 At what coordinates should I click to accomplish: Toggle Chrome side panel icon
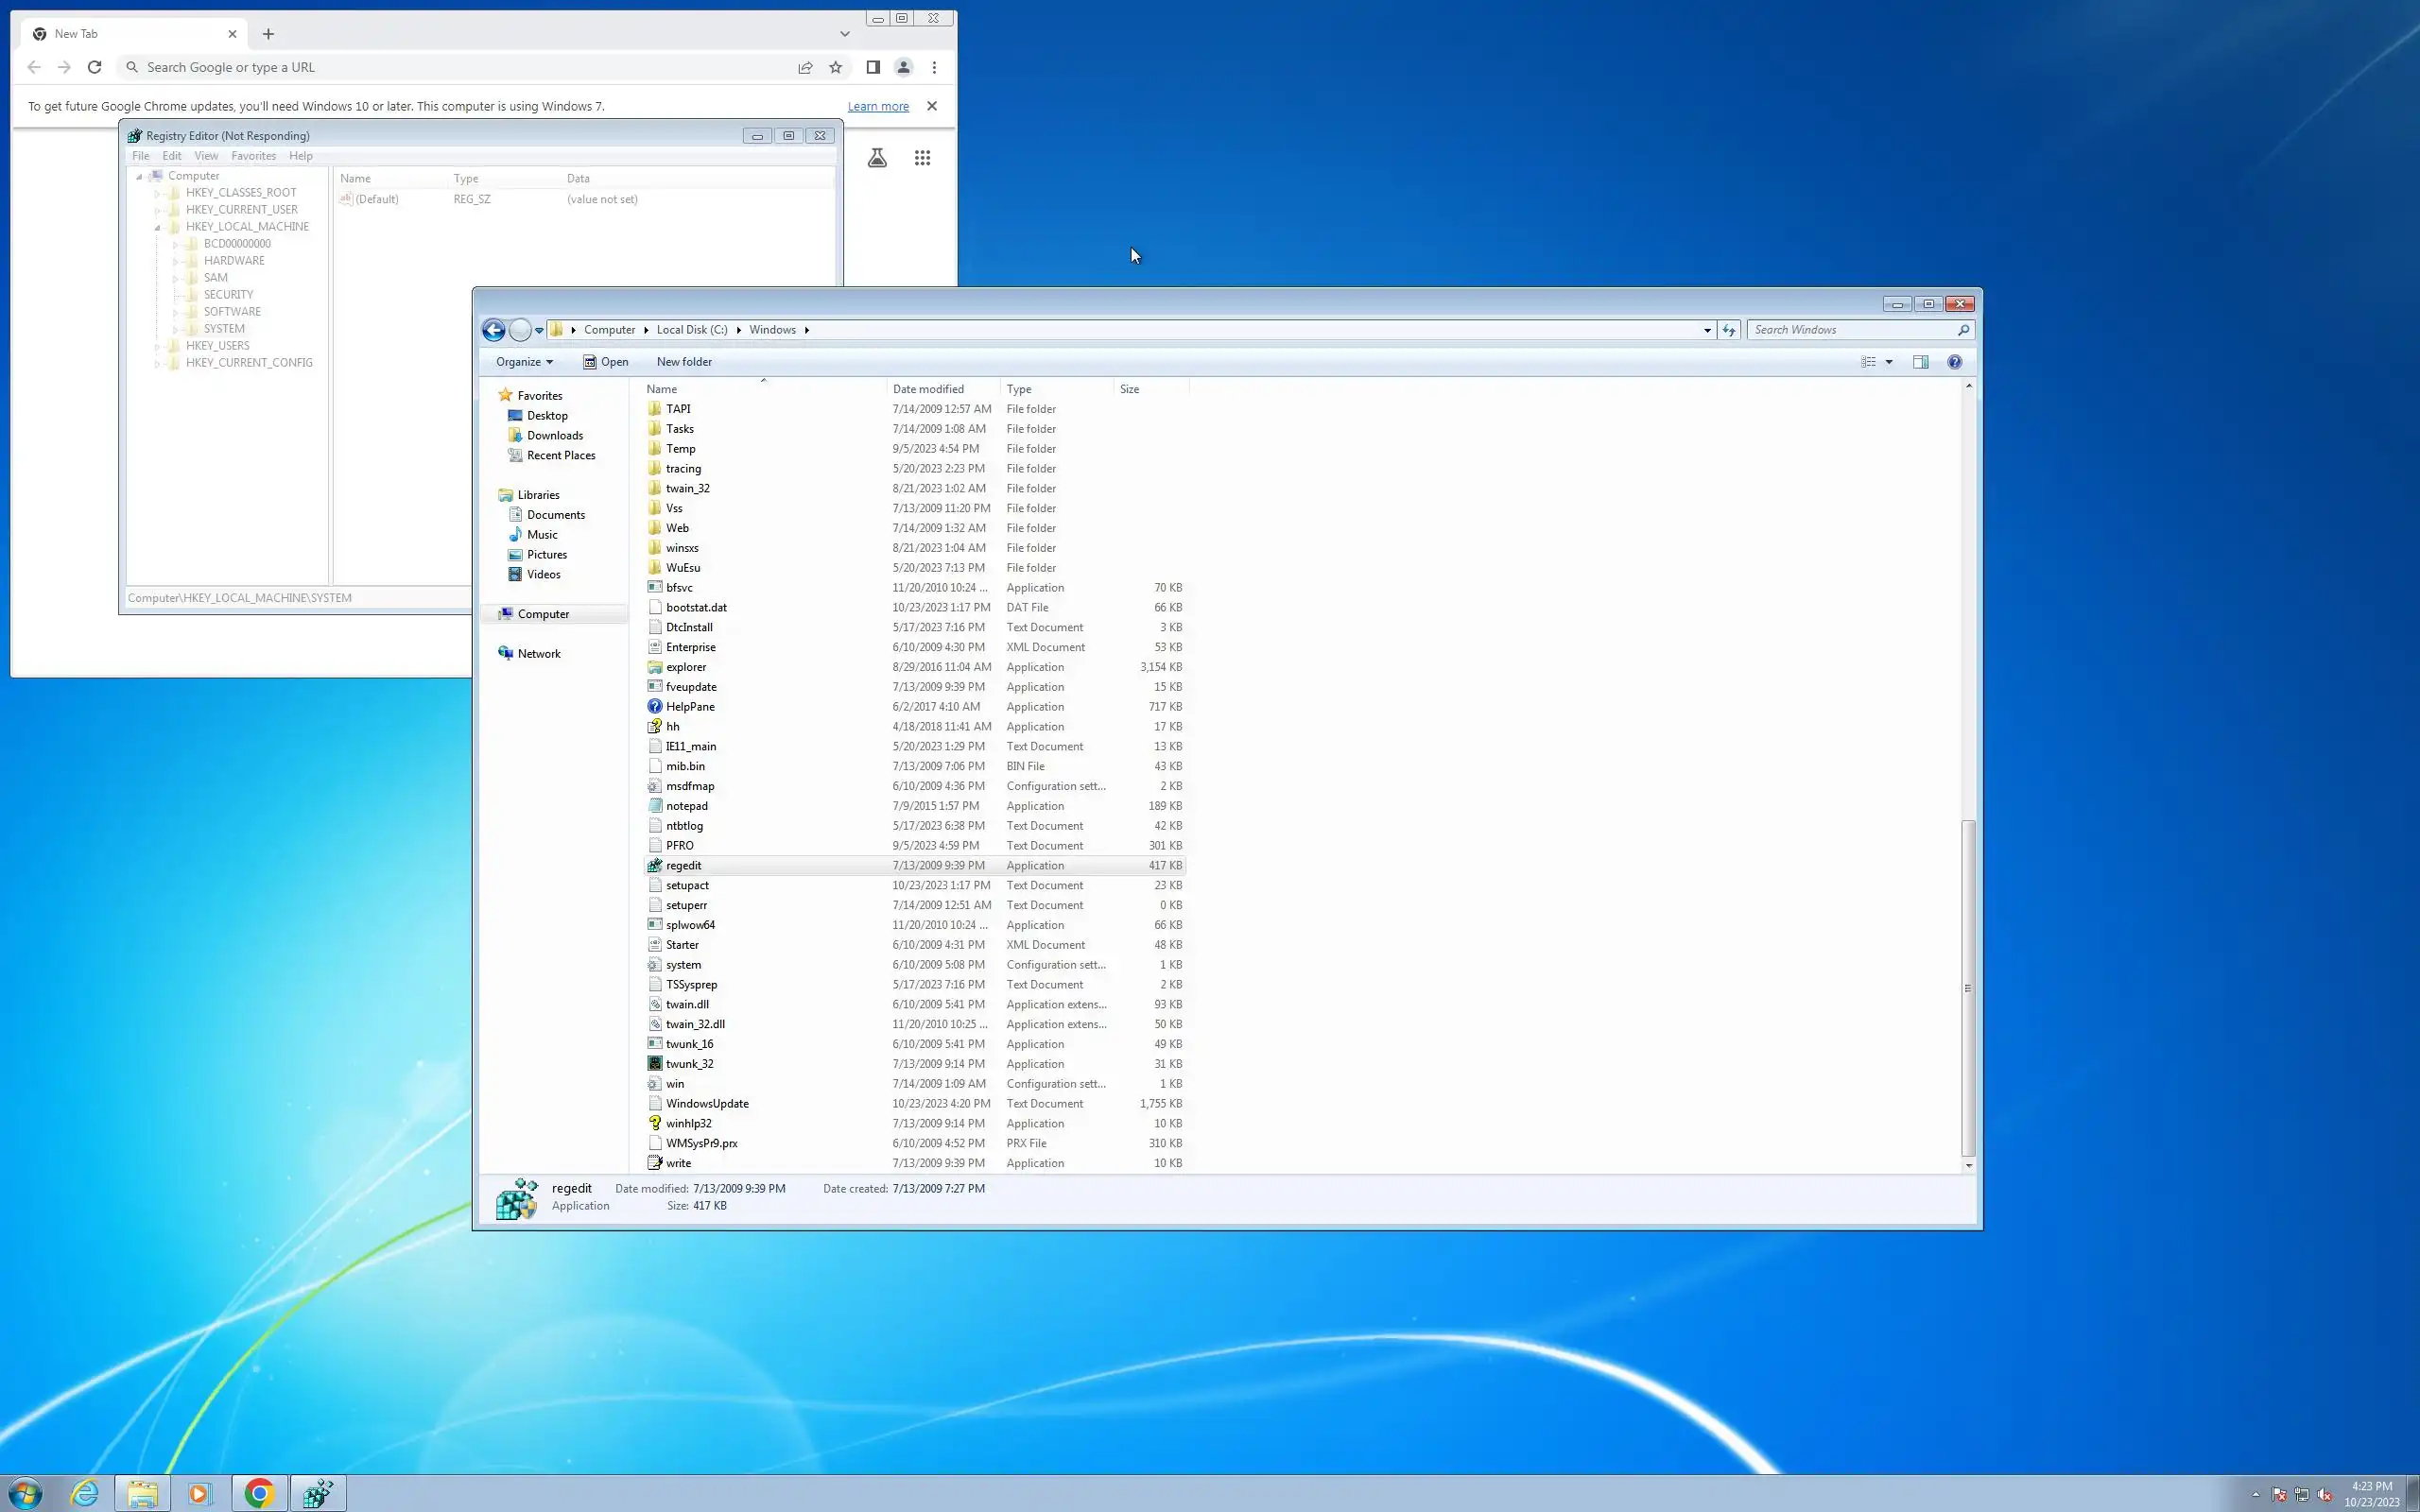click(x=872, y=67)
